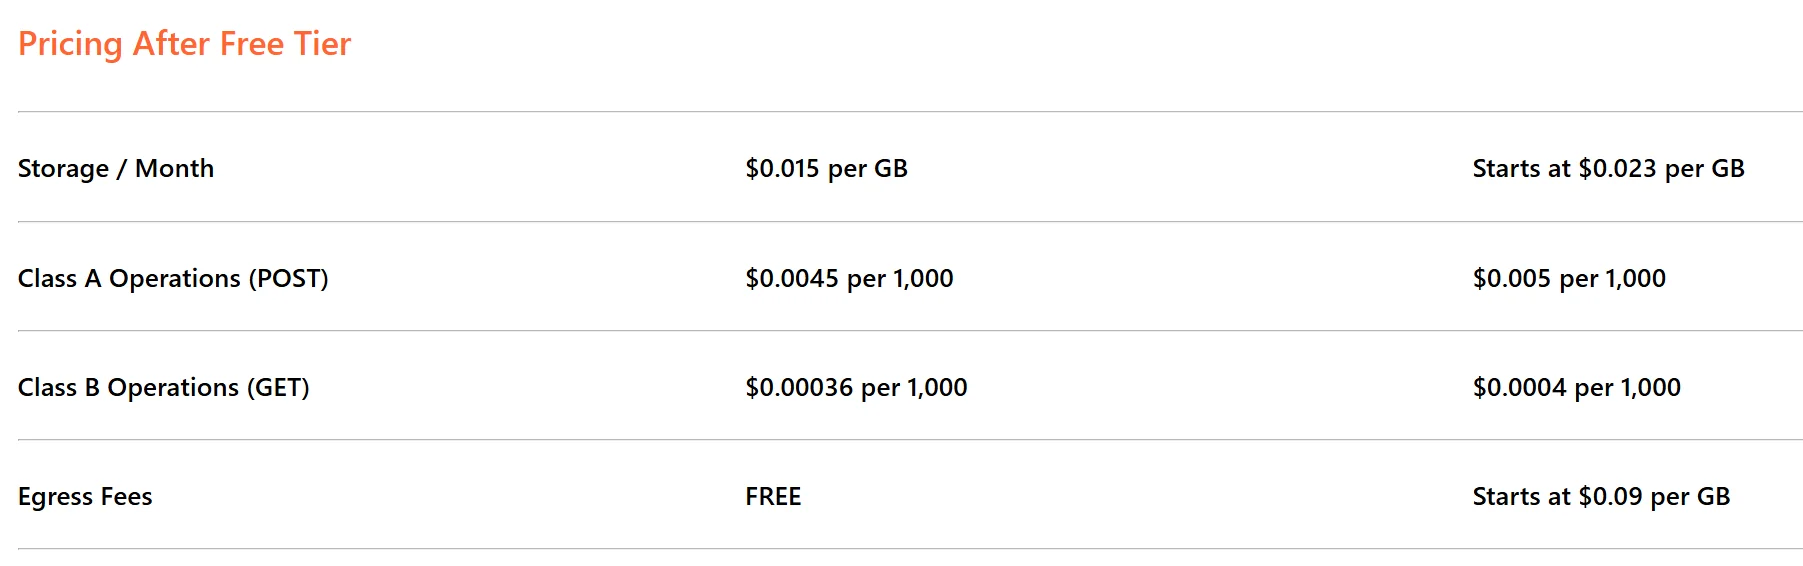
Task: Select the "Egress Fees" row label
Action: pos(85,496)
